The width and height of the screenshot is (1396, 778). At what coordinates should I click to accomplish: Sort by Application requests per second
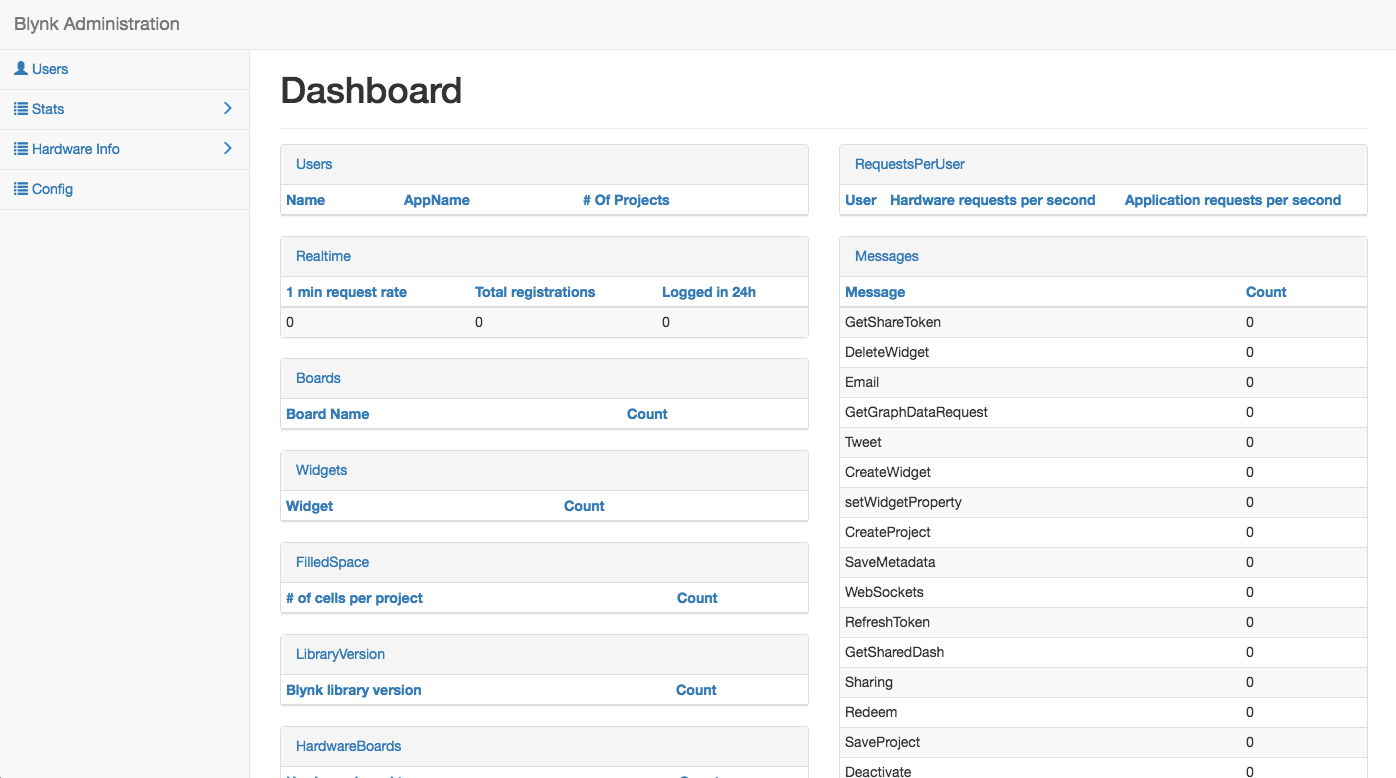coord(1233,200)
